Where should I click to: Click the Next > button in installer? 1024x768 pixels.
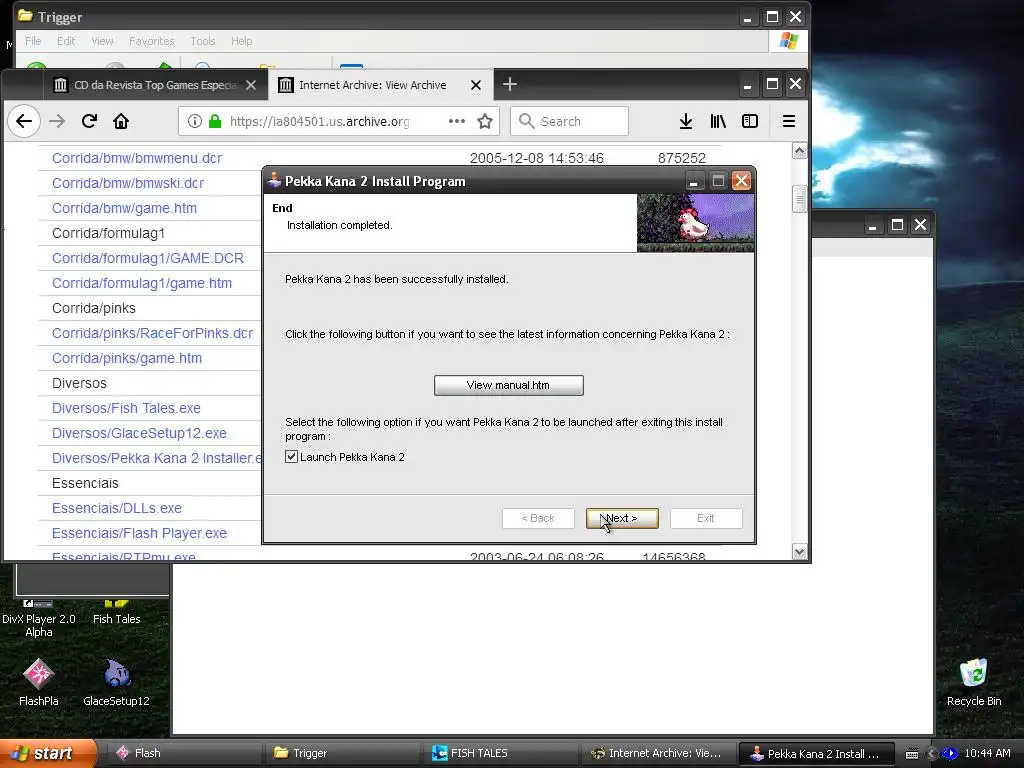click(622, 519)
